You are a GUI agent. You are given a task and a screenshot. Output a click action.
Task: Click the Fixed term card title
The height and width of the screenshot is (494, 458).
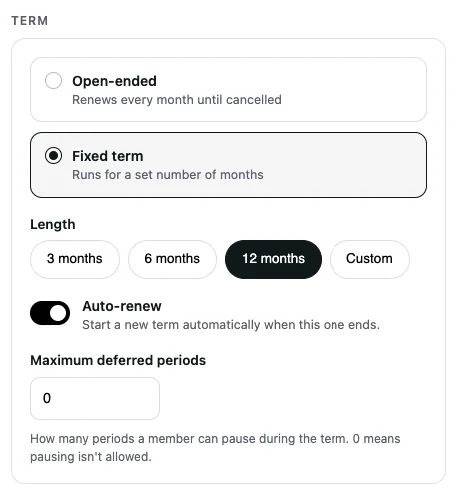108,156
